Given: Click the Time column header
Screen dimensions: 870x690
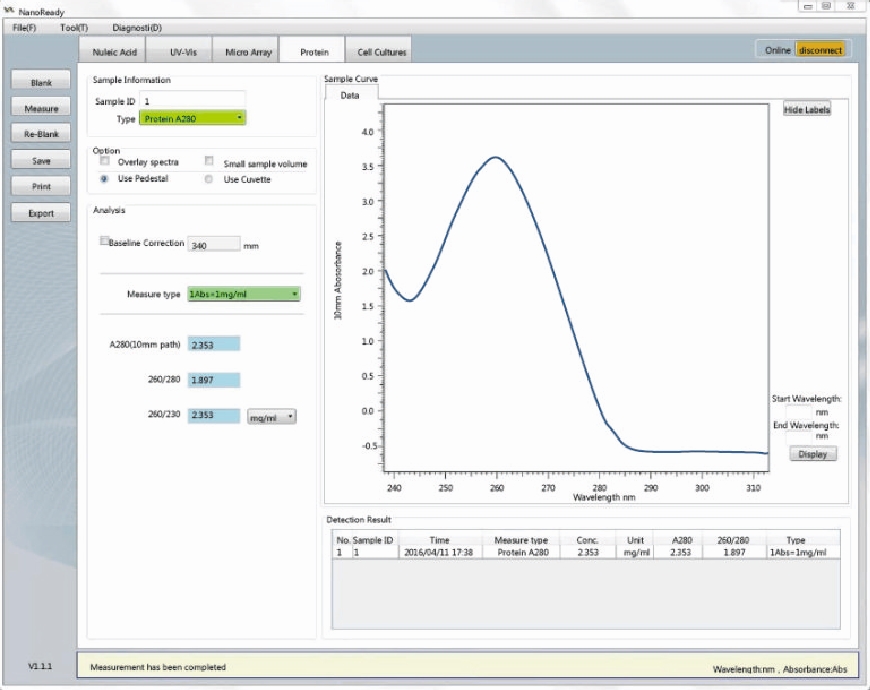Looking at the screenshot, I should (439, 540).
